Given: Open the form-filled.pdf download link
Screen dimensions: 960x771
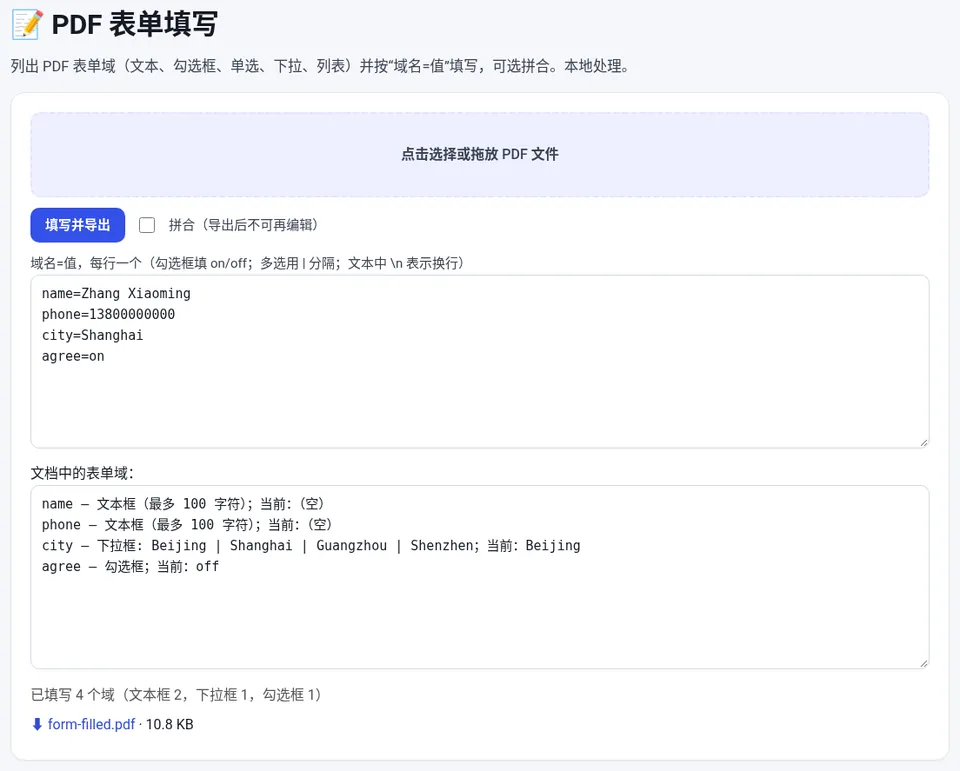Looking at the screenshot, I should 91,724.
